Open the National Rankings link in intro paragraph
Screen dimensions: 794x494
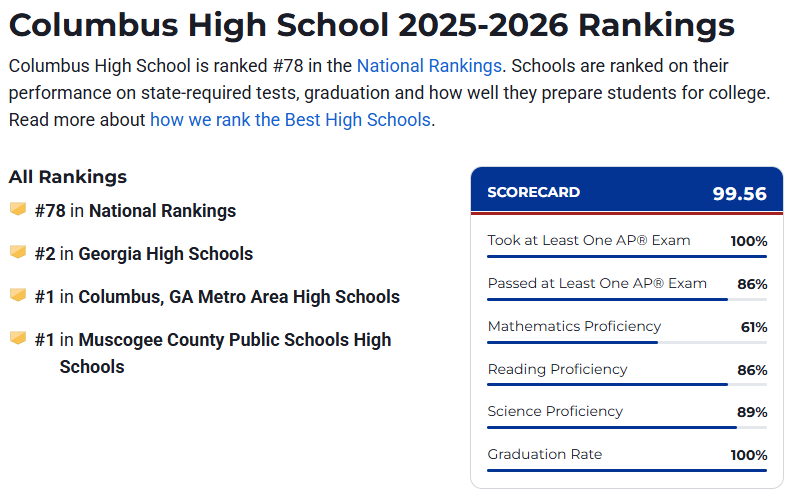point(429,67)
